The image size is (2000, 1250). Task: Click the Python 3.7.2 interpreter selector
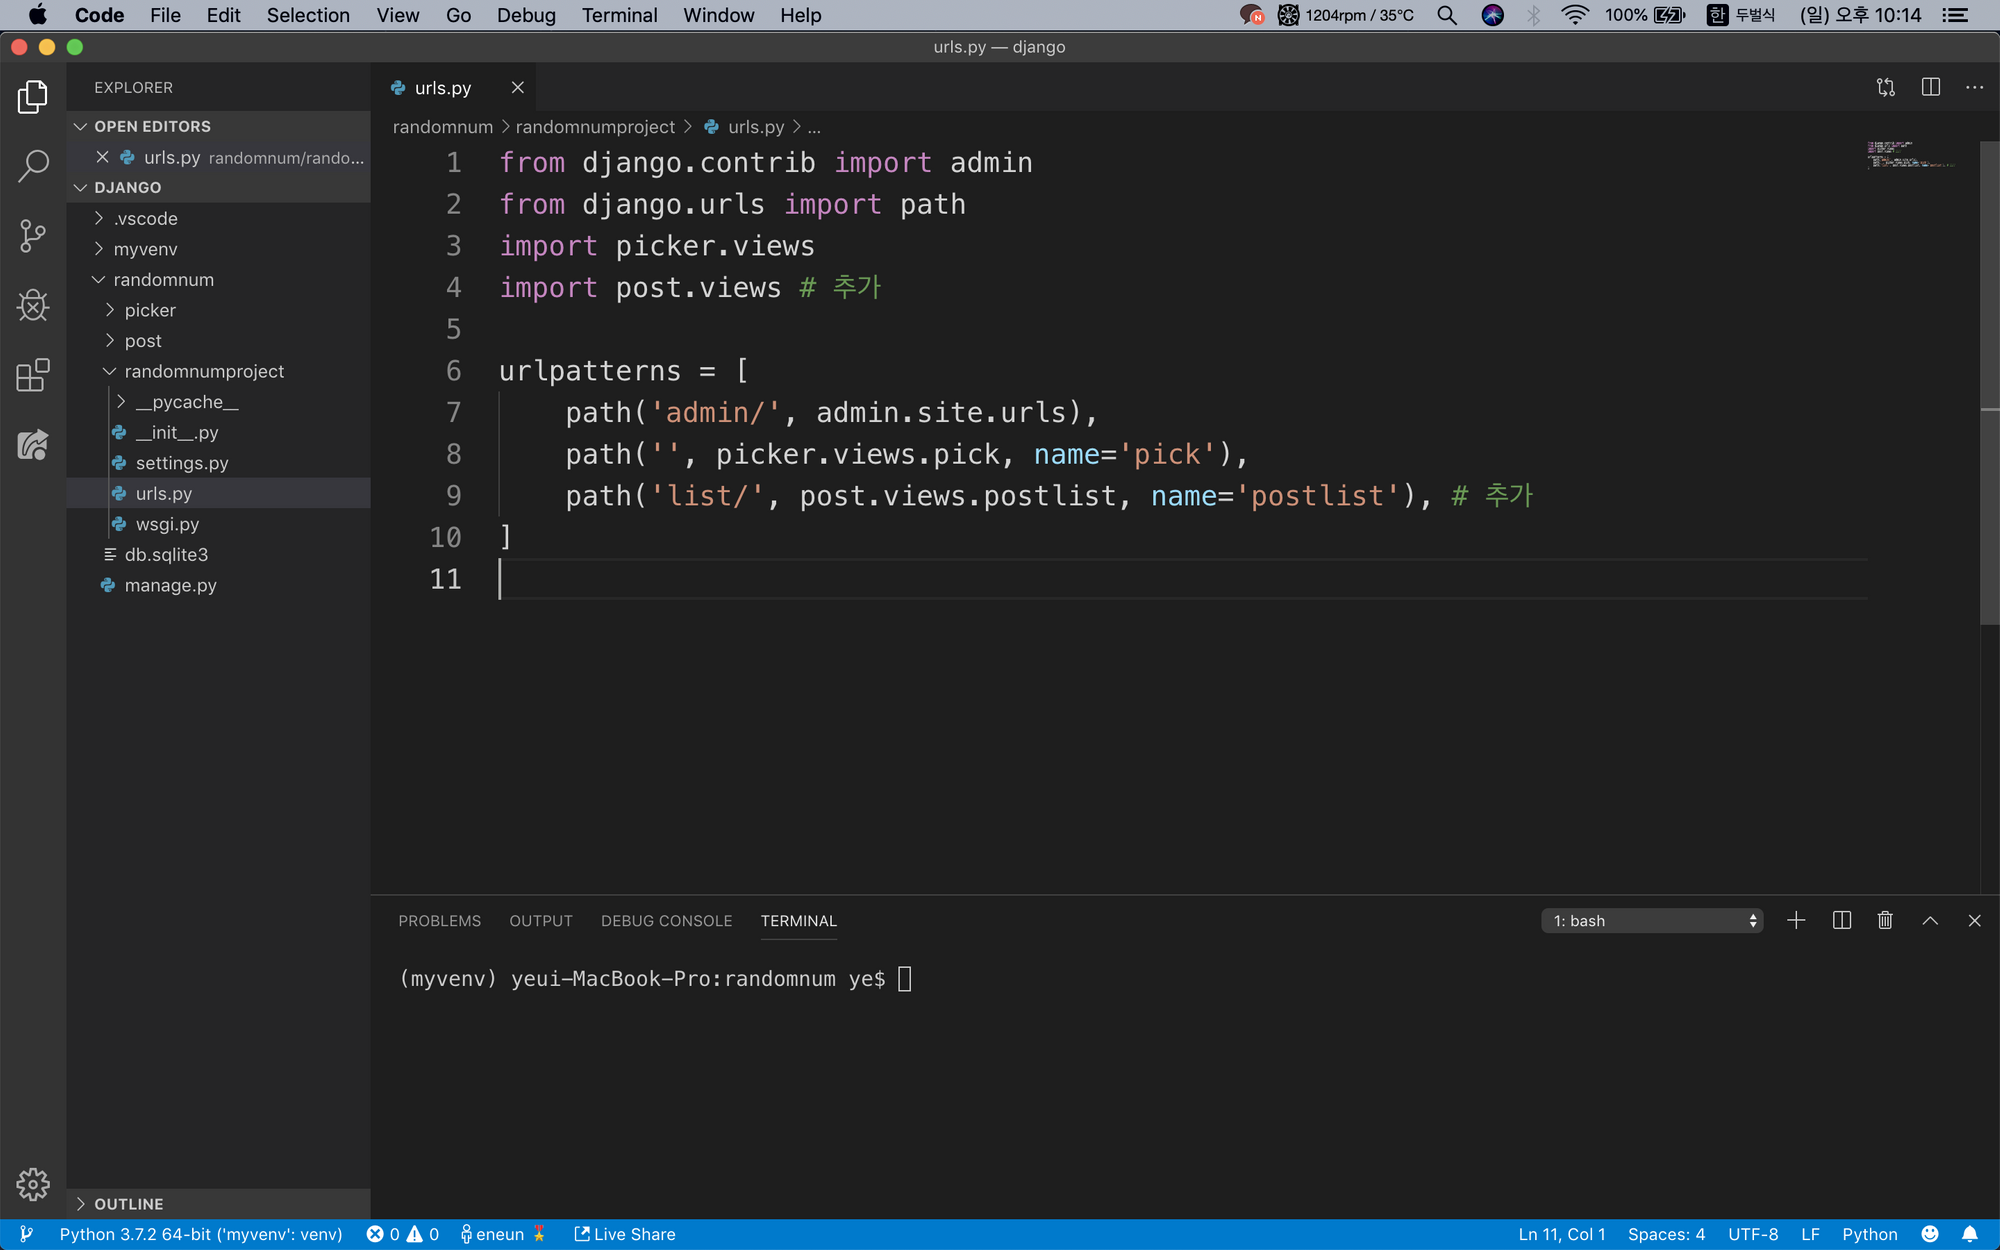(200, 1234)
